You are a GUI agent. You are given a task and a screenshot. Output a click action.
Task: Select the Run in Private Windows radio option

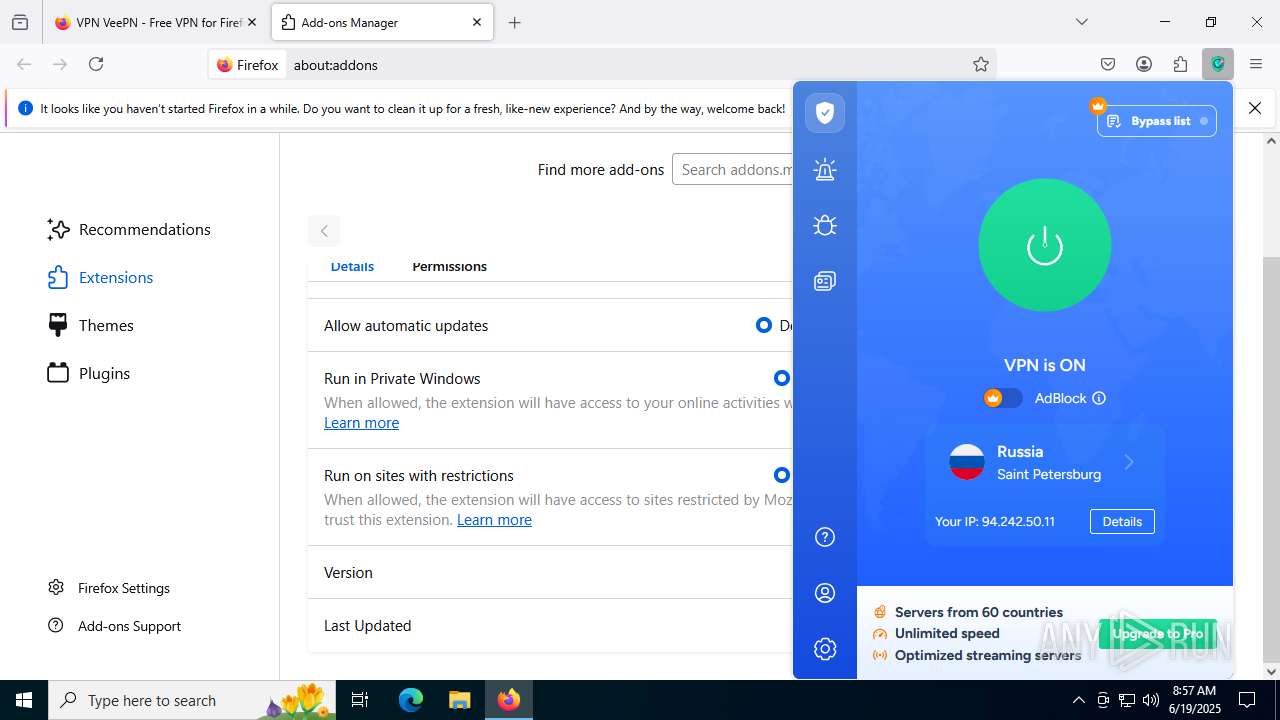[782, 378]
